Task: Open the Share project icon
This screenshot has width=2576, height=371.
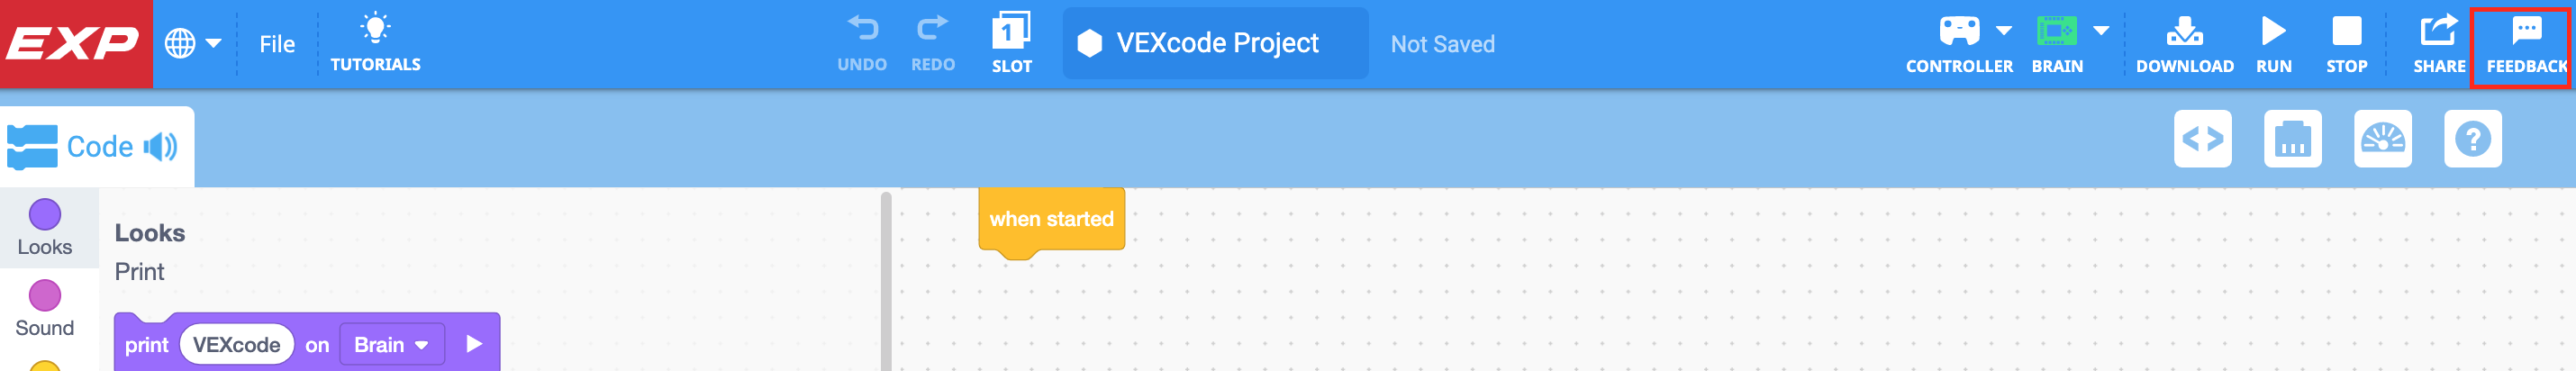Action: click(x=2438, y=32)
